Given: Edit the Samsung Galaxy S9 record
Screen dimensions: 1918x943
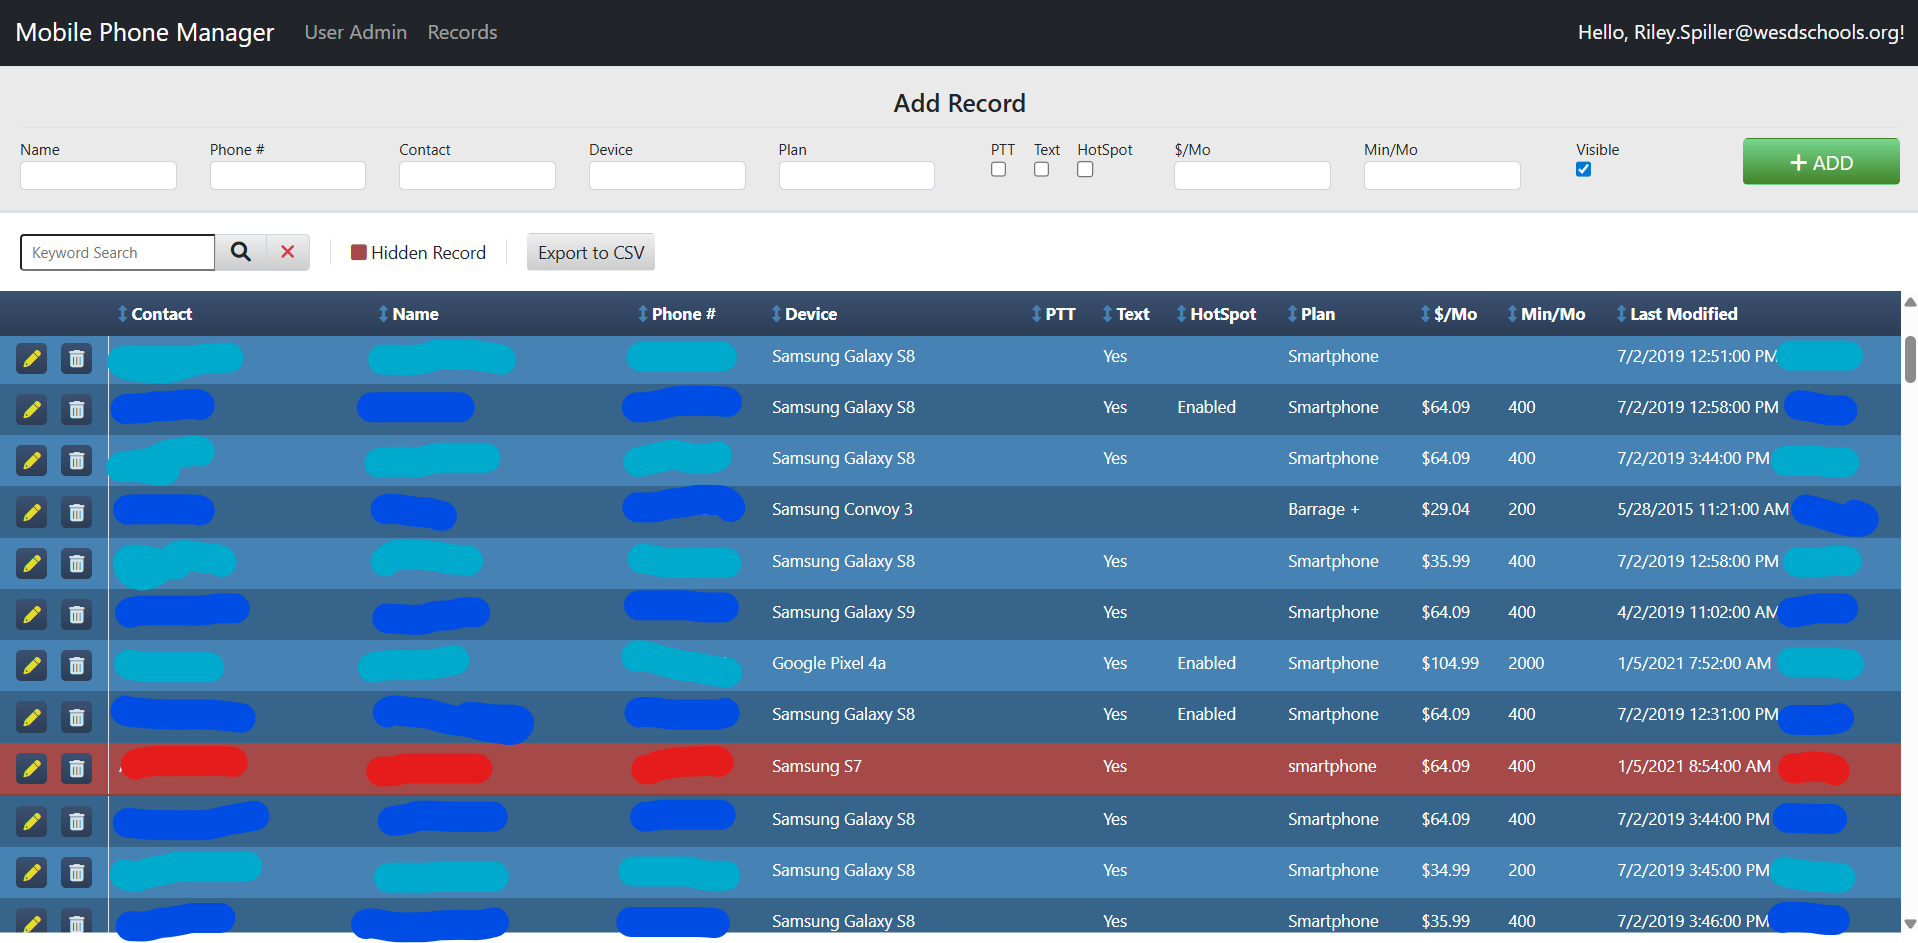Looking at the screenshot, I should [32, 614].
